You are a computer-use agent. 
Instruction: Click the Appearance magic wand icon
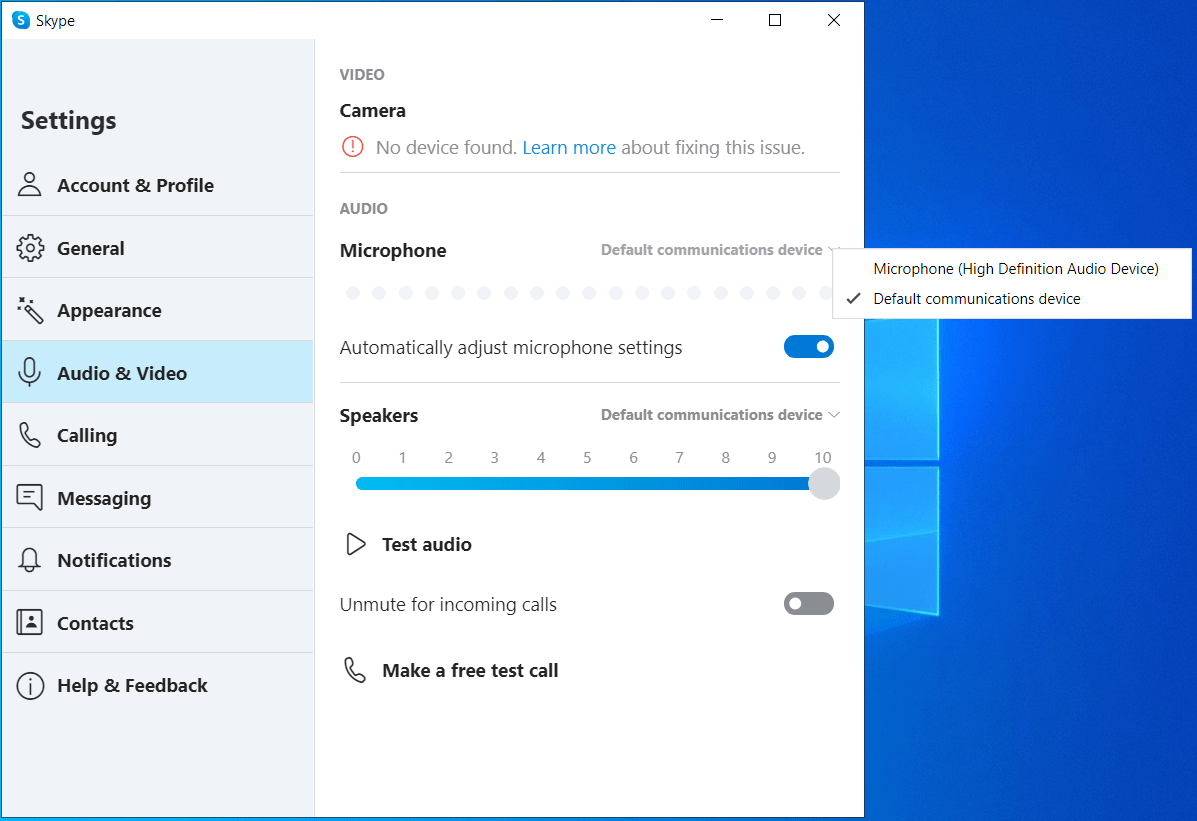(30, 310)
